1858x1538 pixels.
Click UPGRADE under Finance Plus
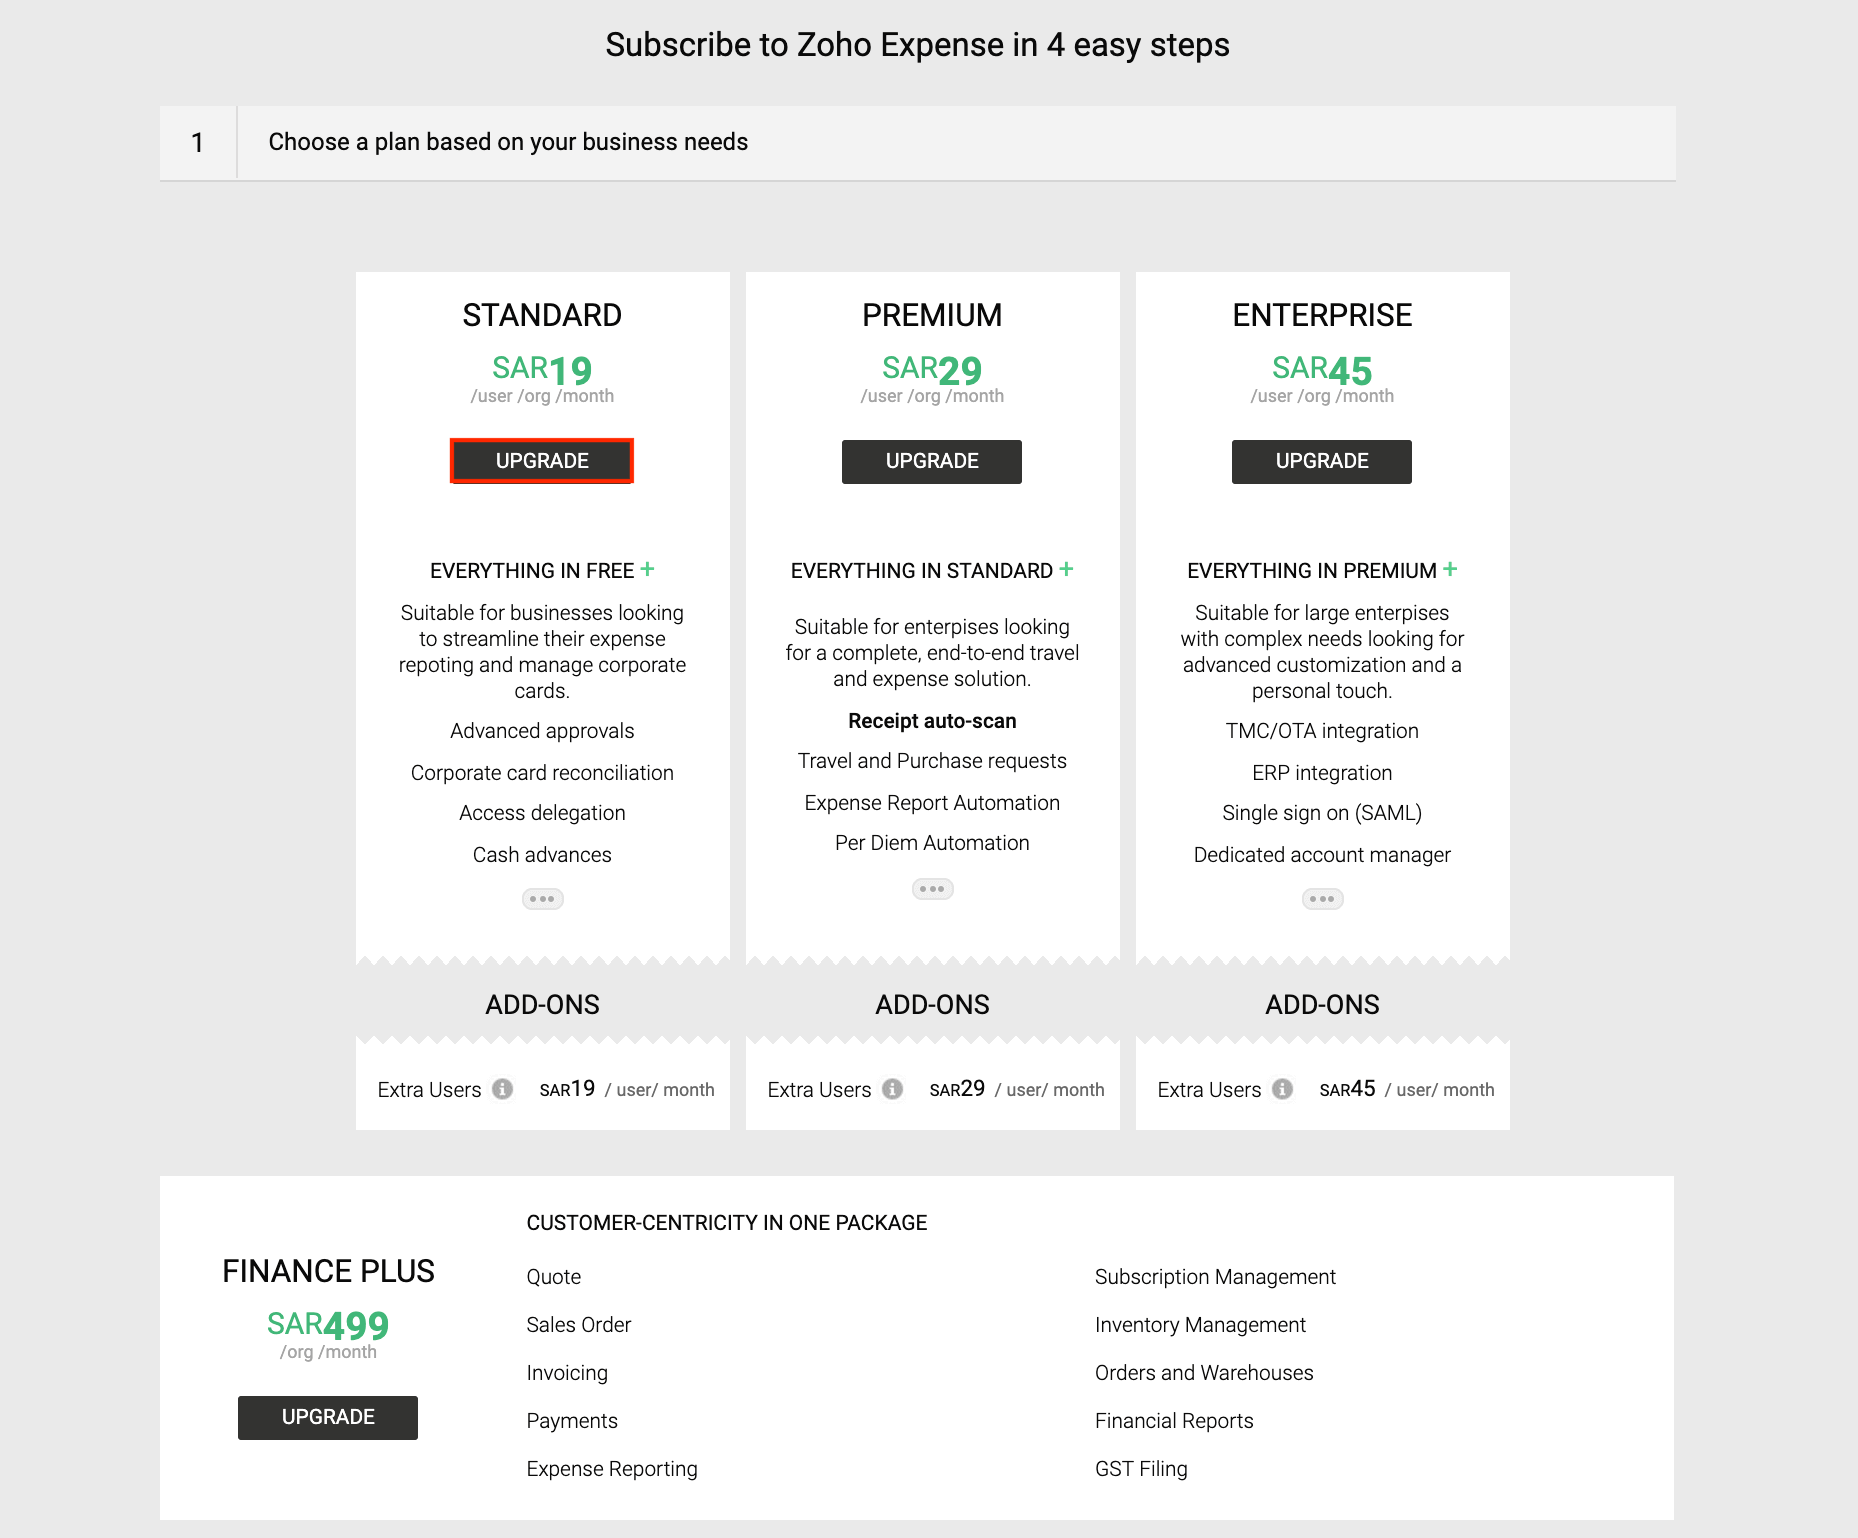[x=327, y=1417]
